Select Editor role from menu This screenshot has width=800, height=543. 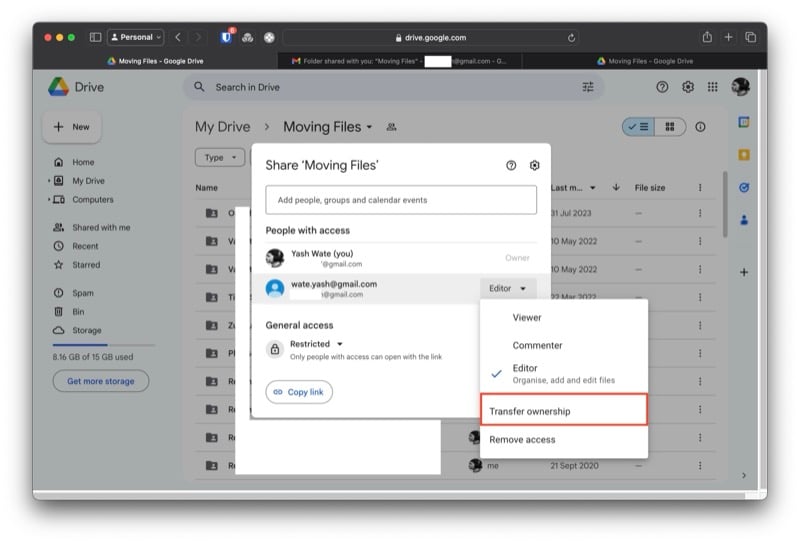(564, 374)
